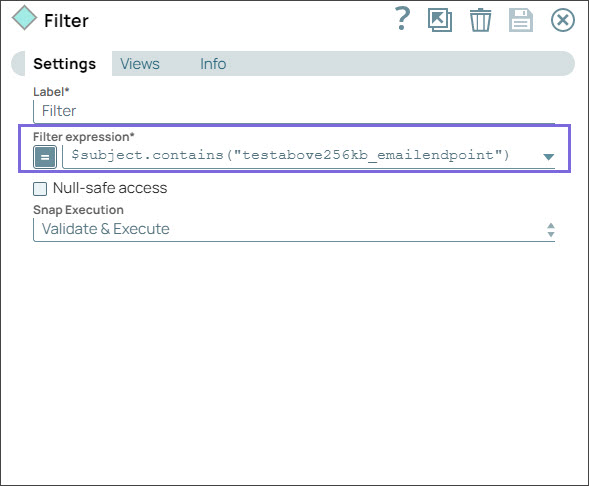
Task: Click the Snap Execution stepper arrows
Action: point(551,229)
